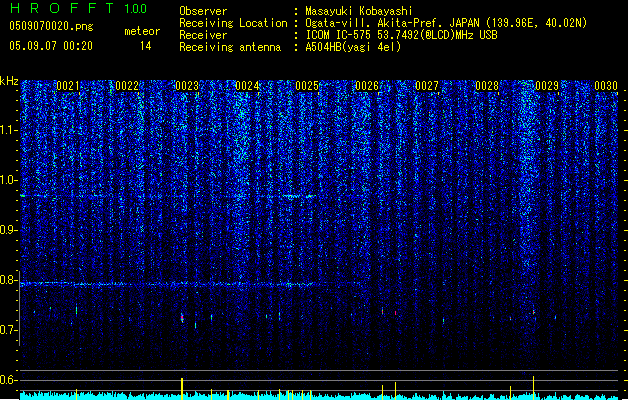Click the red meteor echo below 0023

click(x=182, y=318)
